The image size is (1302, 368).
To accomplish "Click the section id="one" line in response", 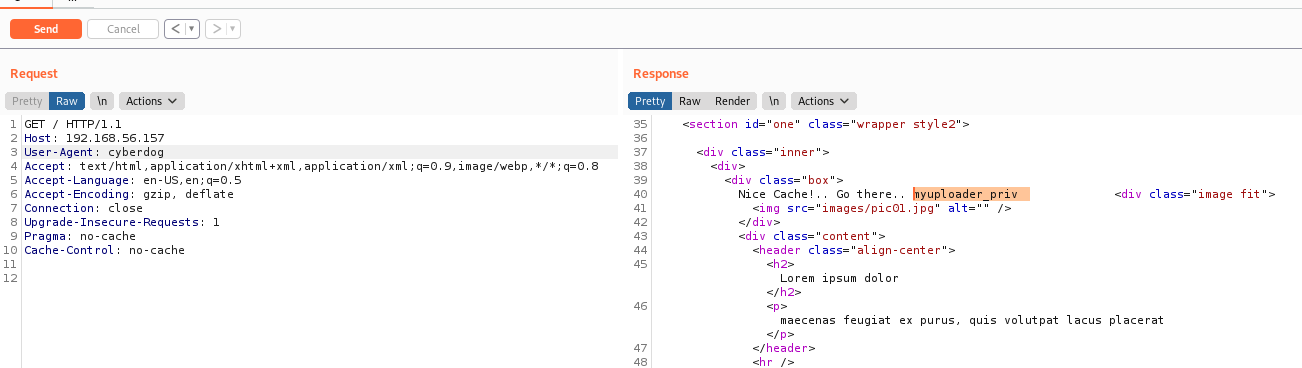I will [x=826, y=124].
